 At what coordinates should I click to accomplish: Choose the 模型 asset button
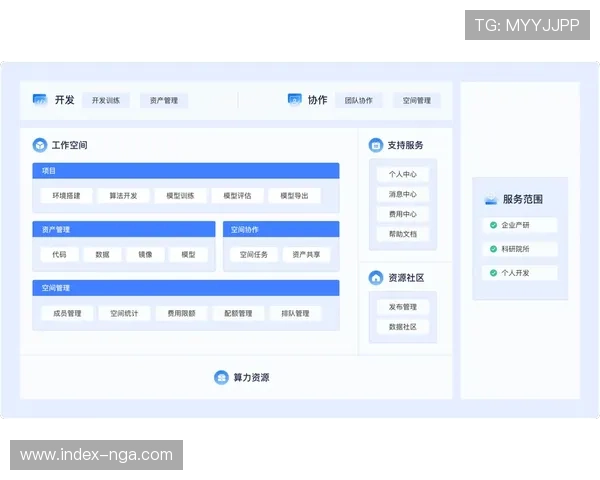pyautogui.click(x=188, y=255)
